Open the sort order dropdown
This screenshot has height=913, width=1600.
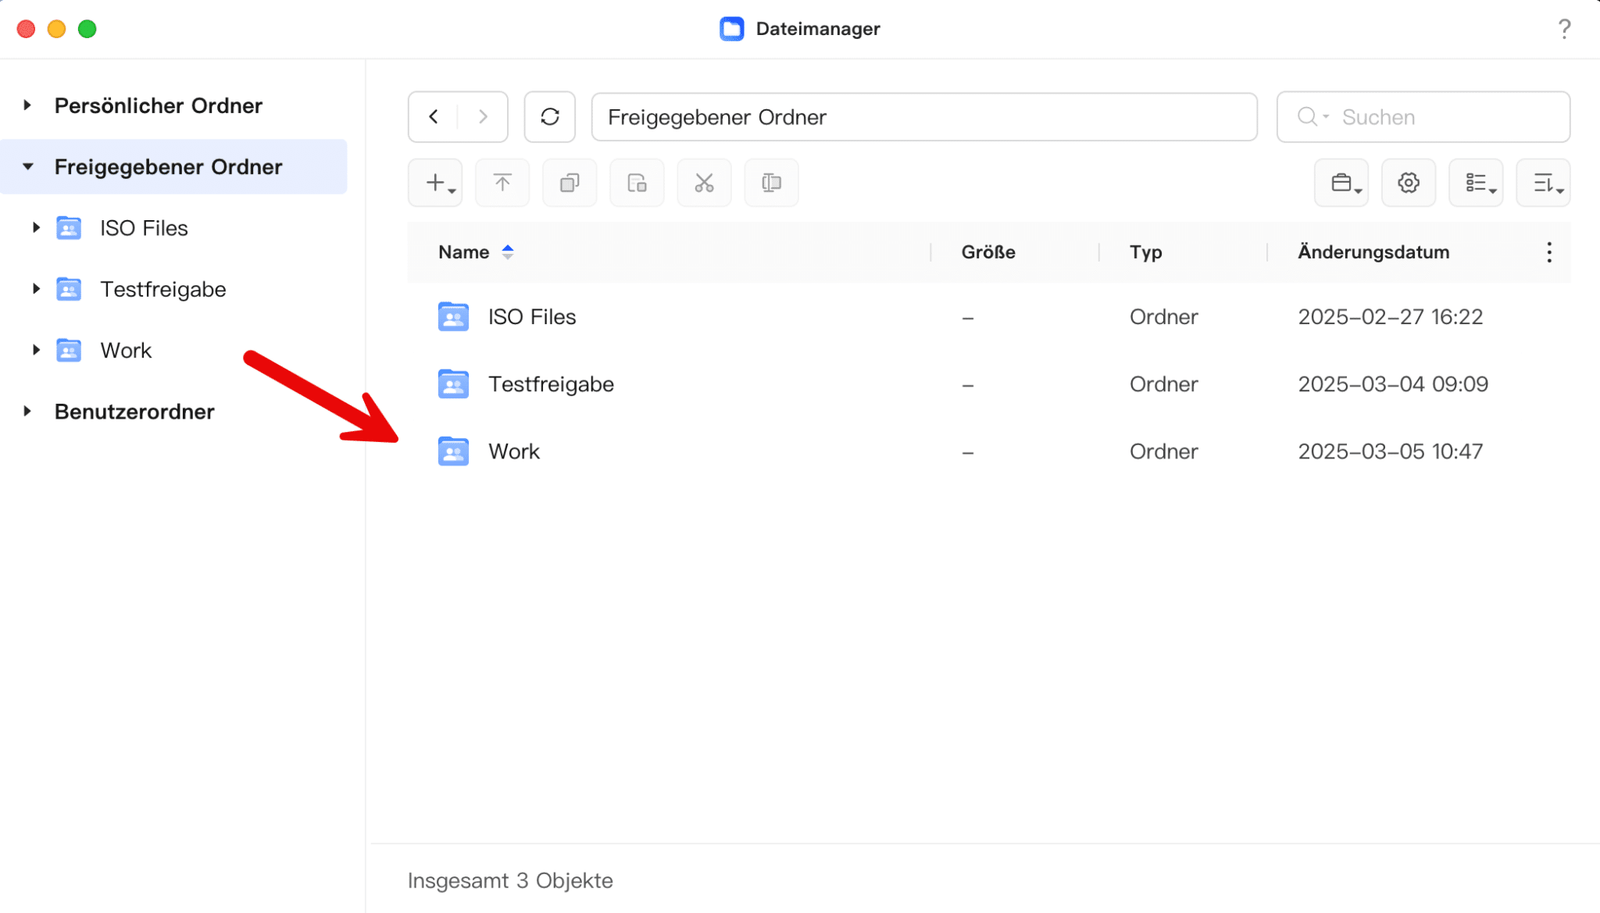(1543, 183)
